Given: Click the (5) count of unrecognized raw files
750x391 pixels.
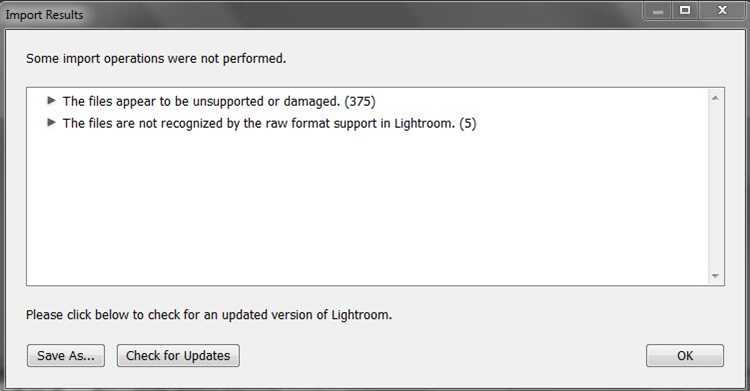Looking at the screenshot, I should coord(468,123).
